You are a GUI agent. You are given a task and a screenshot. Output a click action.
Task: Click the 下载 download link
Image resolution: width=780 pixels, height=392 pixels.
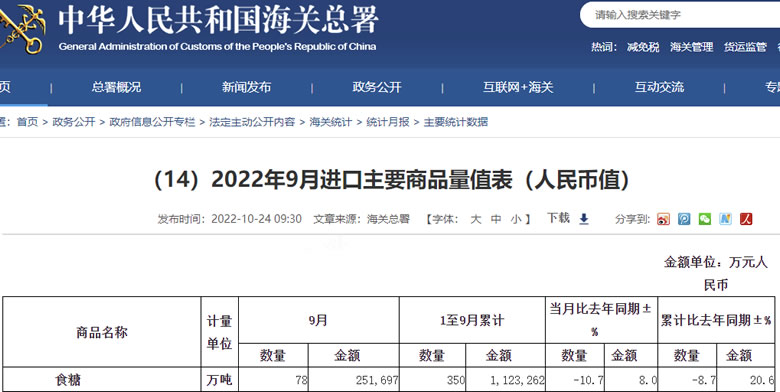(558, 218)
